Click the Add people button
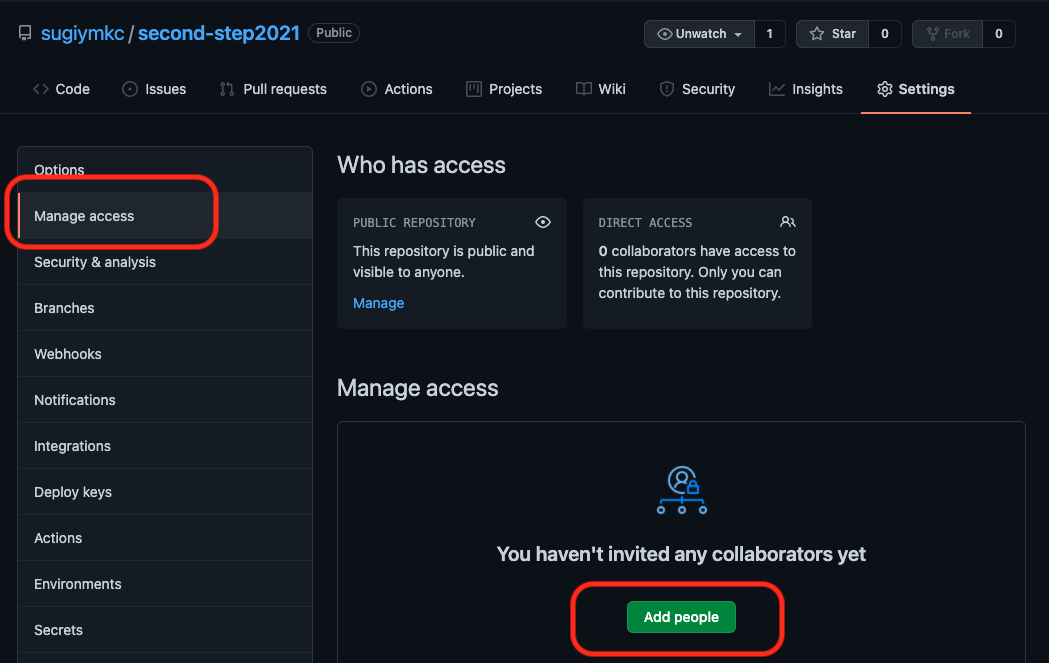Image resolution: width=1049 pixels, height=663 pixels. (x=681, y=617)
